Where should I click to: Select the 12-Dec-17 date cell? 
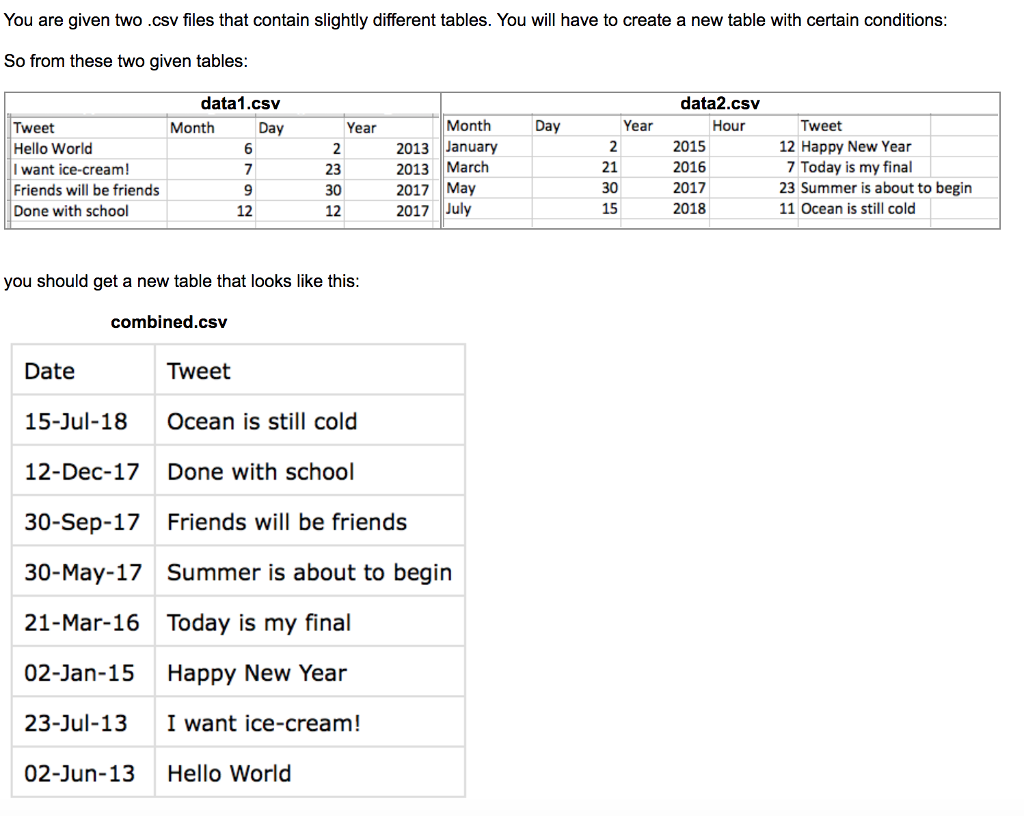83,471
